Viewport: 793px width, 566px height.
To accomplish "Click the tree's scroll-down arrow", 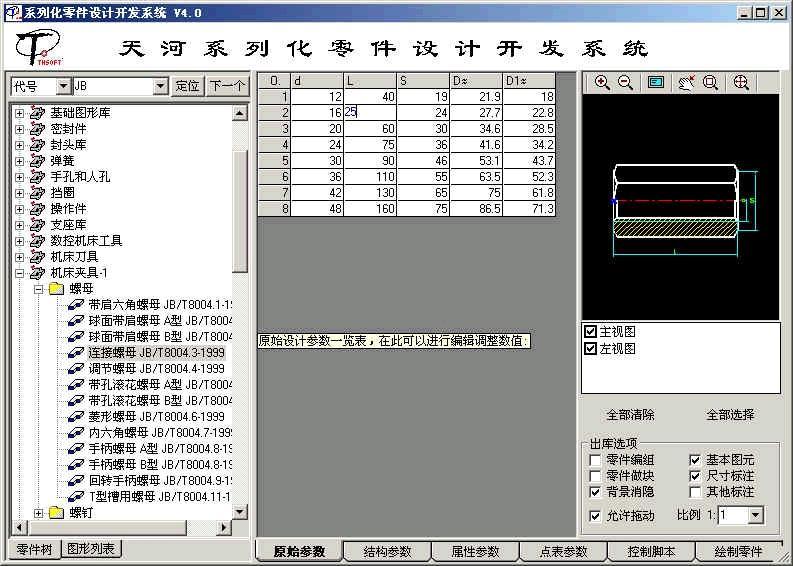I will [x=240, y=512].
